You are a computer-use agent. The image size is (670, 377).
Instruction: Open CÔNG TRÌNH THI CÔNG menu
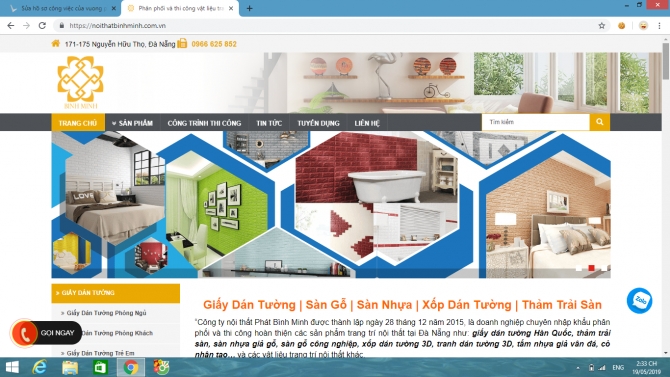point(204,123)
